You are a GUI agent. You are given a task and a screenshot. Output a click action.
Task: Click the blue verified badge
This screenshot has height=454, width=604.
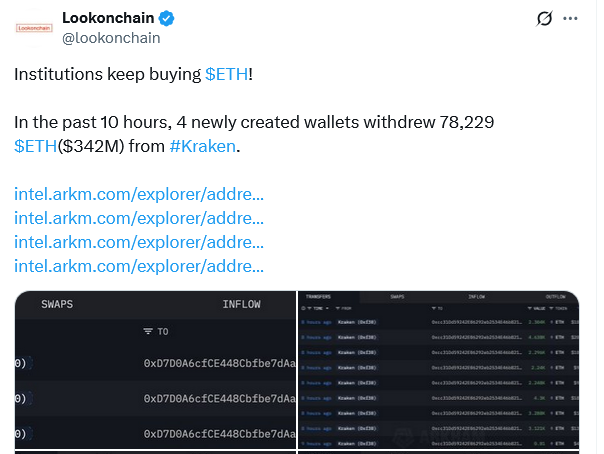[166, 18]
